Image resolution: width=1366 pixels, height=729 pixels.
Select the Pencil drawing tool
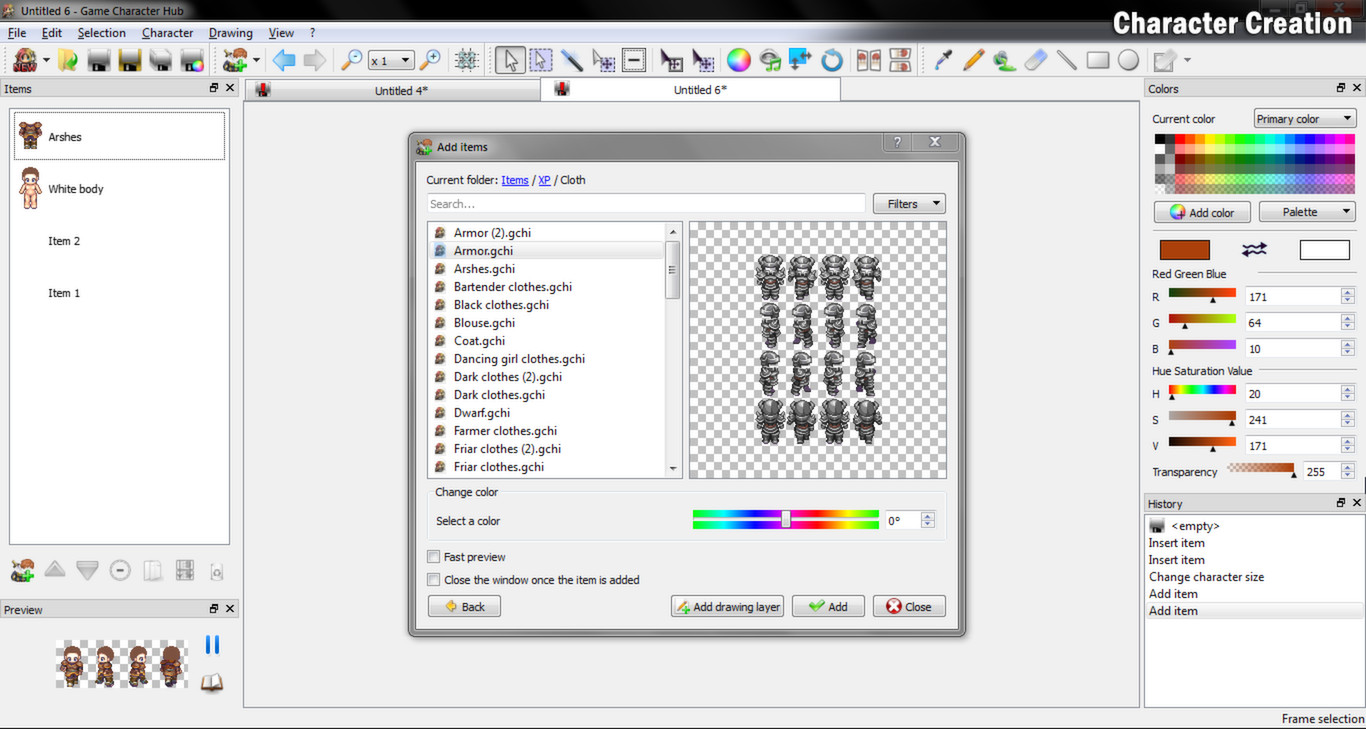[x=972, y=60]
